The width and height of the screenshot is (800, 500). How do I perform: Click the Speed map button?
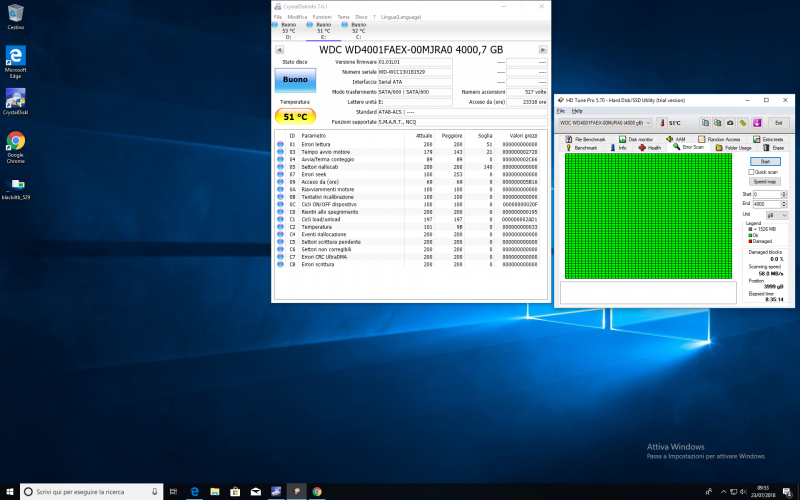(765, 182)
